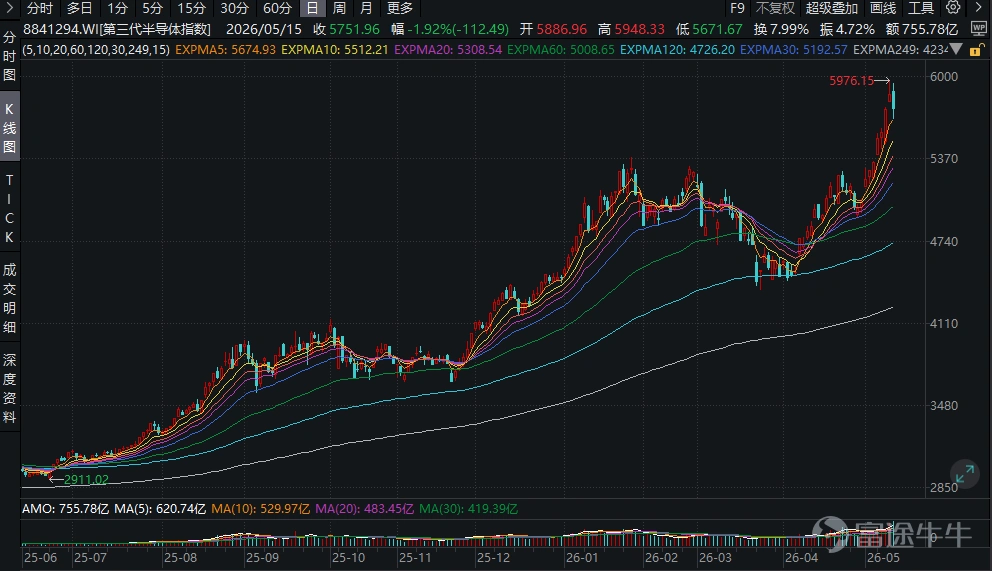Click the MA(30): 419.39亿 volume legend
Screen dimensions: 992x571
pos(468,509)
